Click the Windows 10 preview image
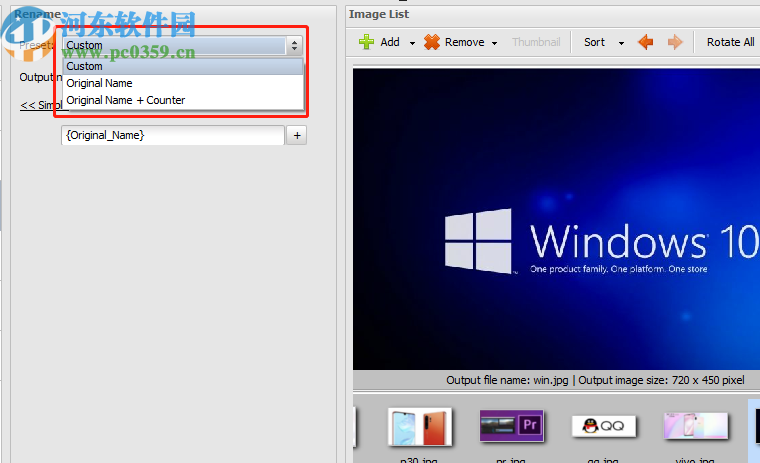The height and width of the screenshot is (463, 760). tap(556, 219)
